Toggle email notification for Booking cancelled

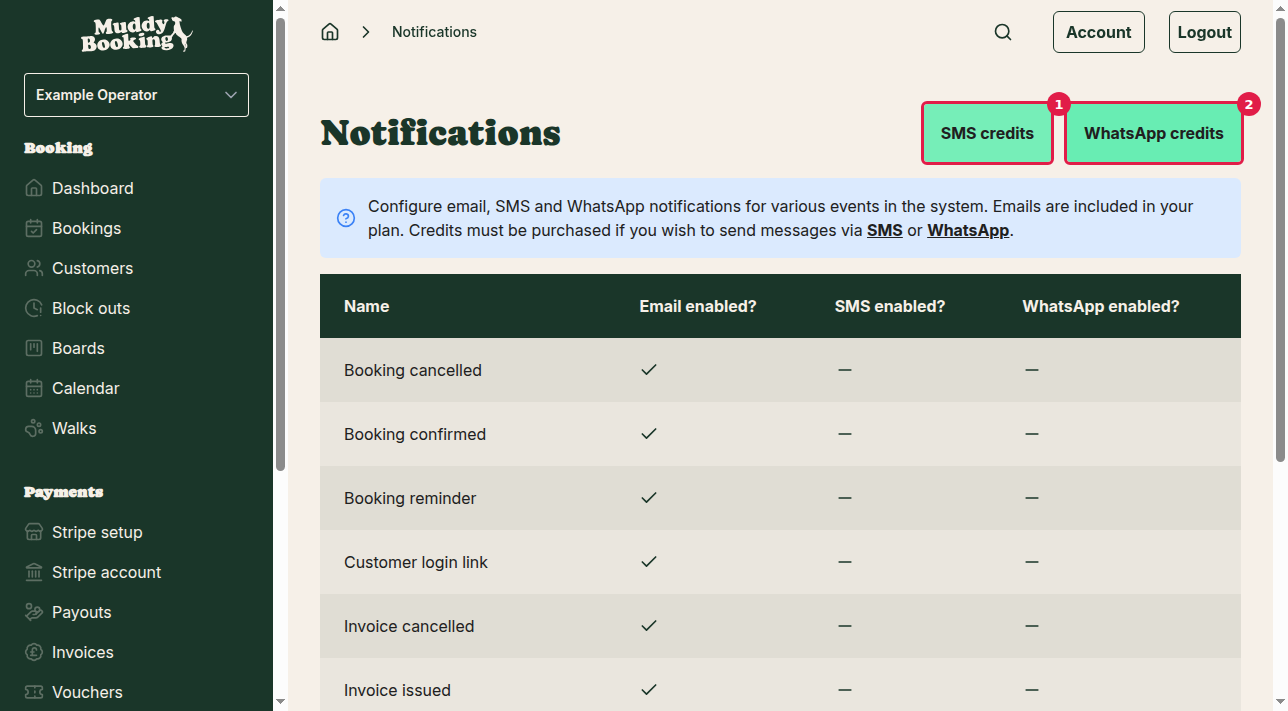pos(648,370)
